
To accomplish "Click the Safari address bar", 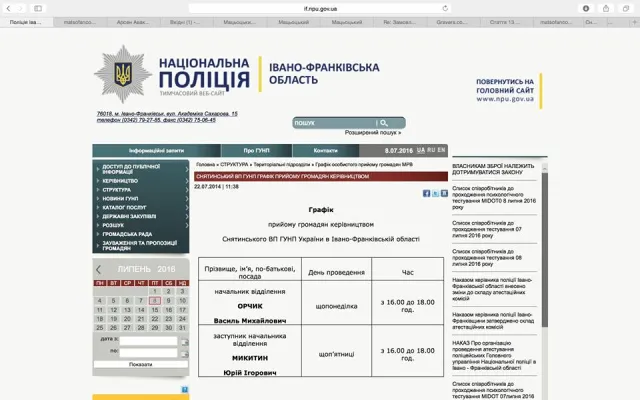I will tap(320, 8).
